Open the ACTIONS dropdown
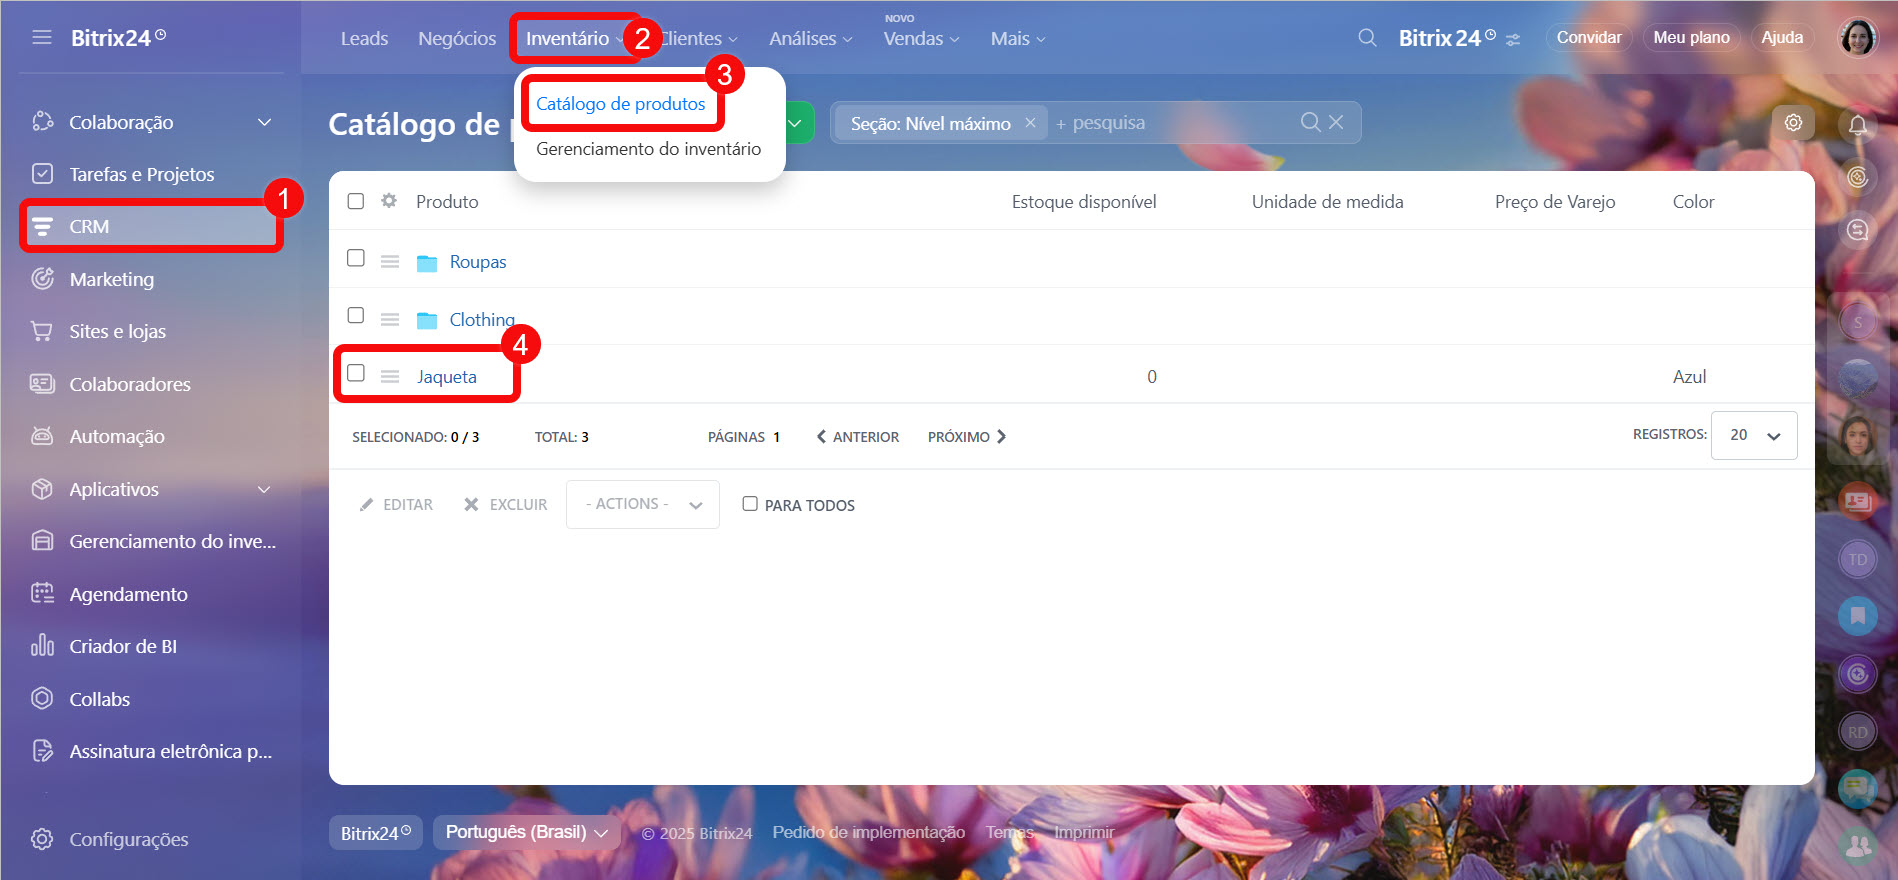 (x=642, y=504)
